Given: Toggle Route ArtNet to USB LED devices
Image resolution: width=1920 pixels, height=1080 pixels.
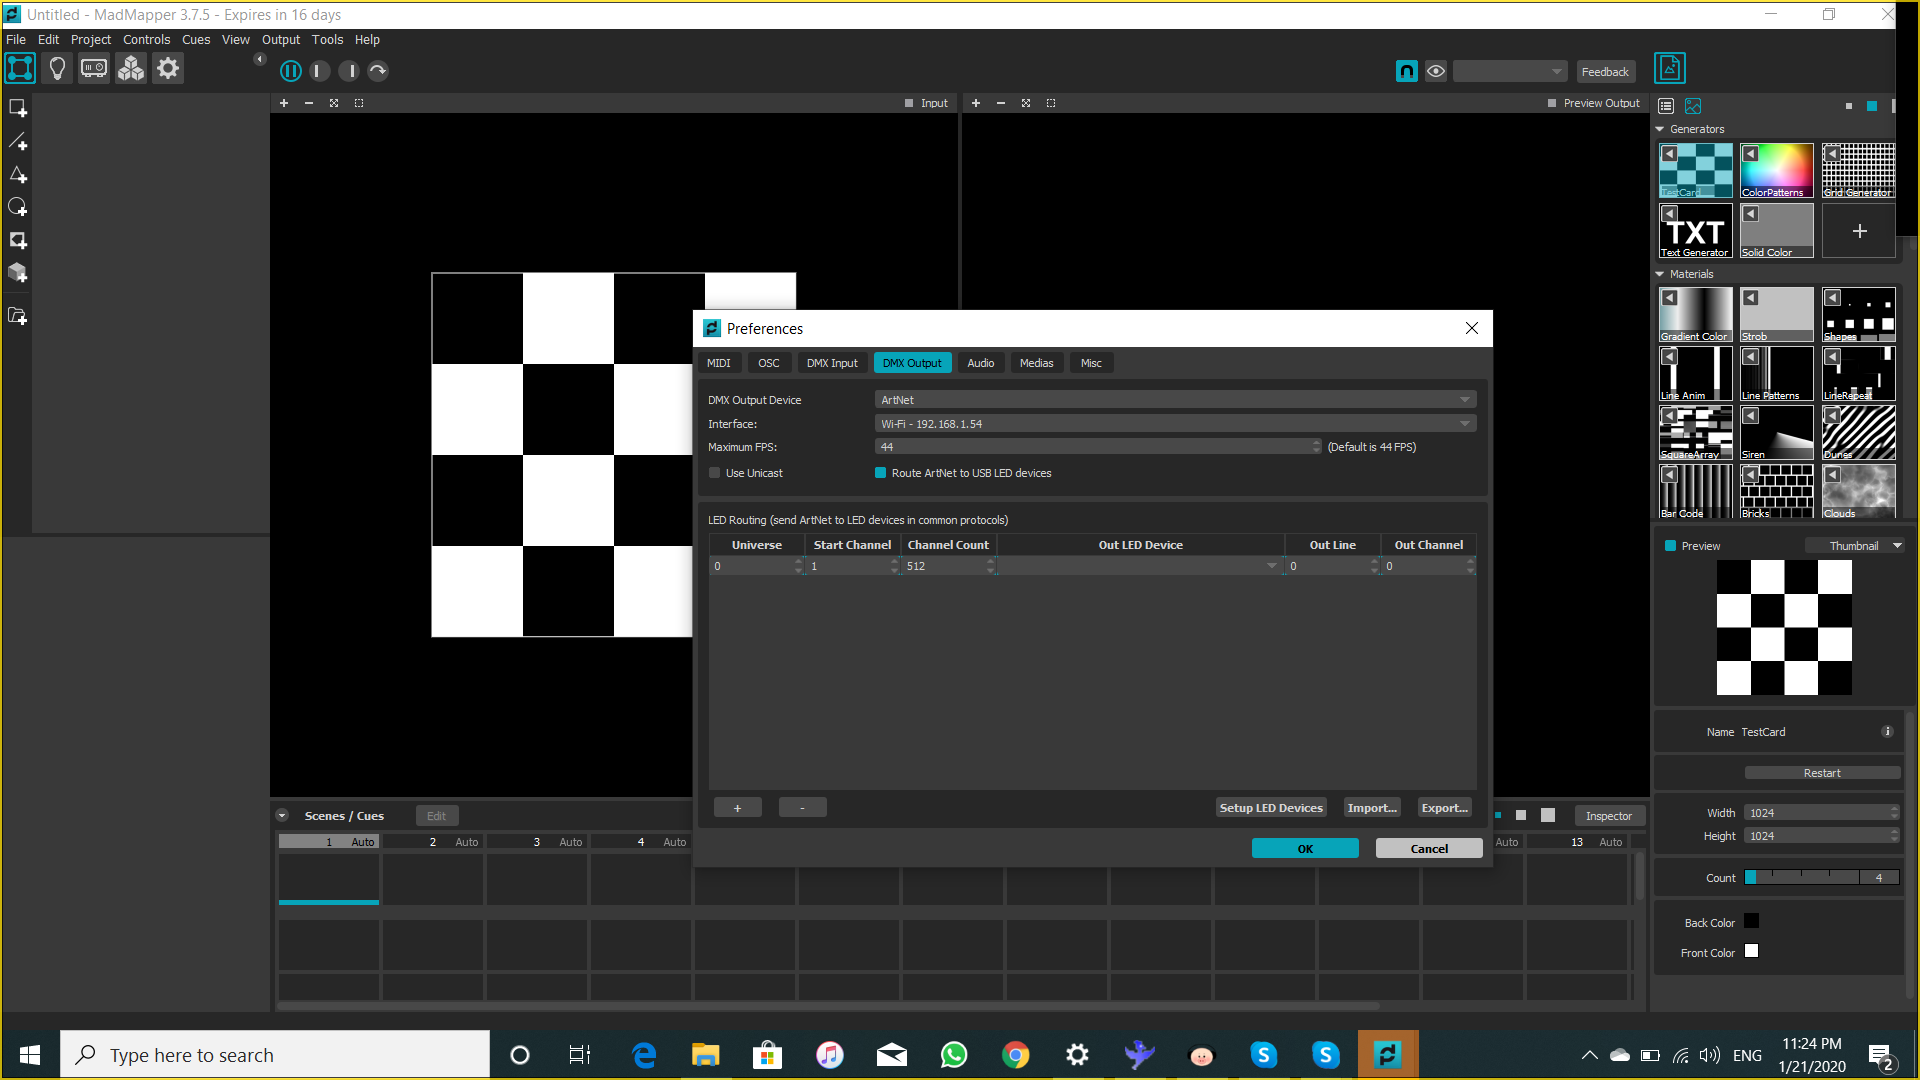Looking at the screenshot, I should [x=881, y=472].
